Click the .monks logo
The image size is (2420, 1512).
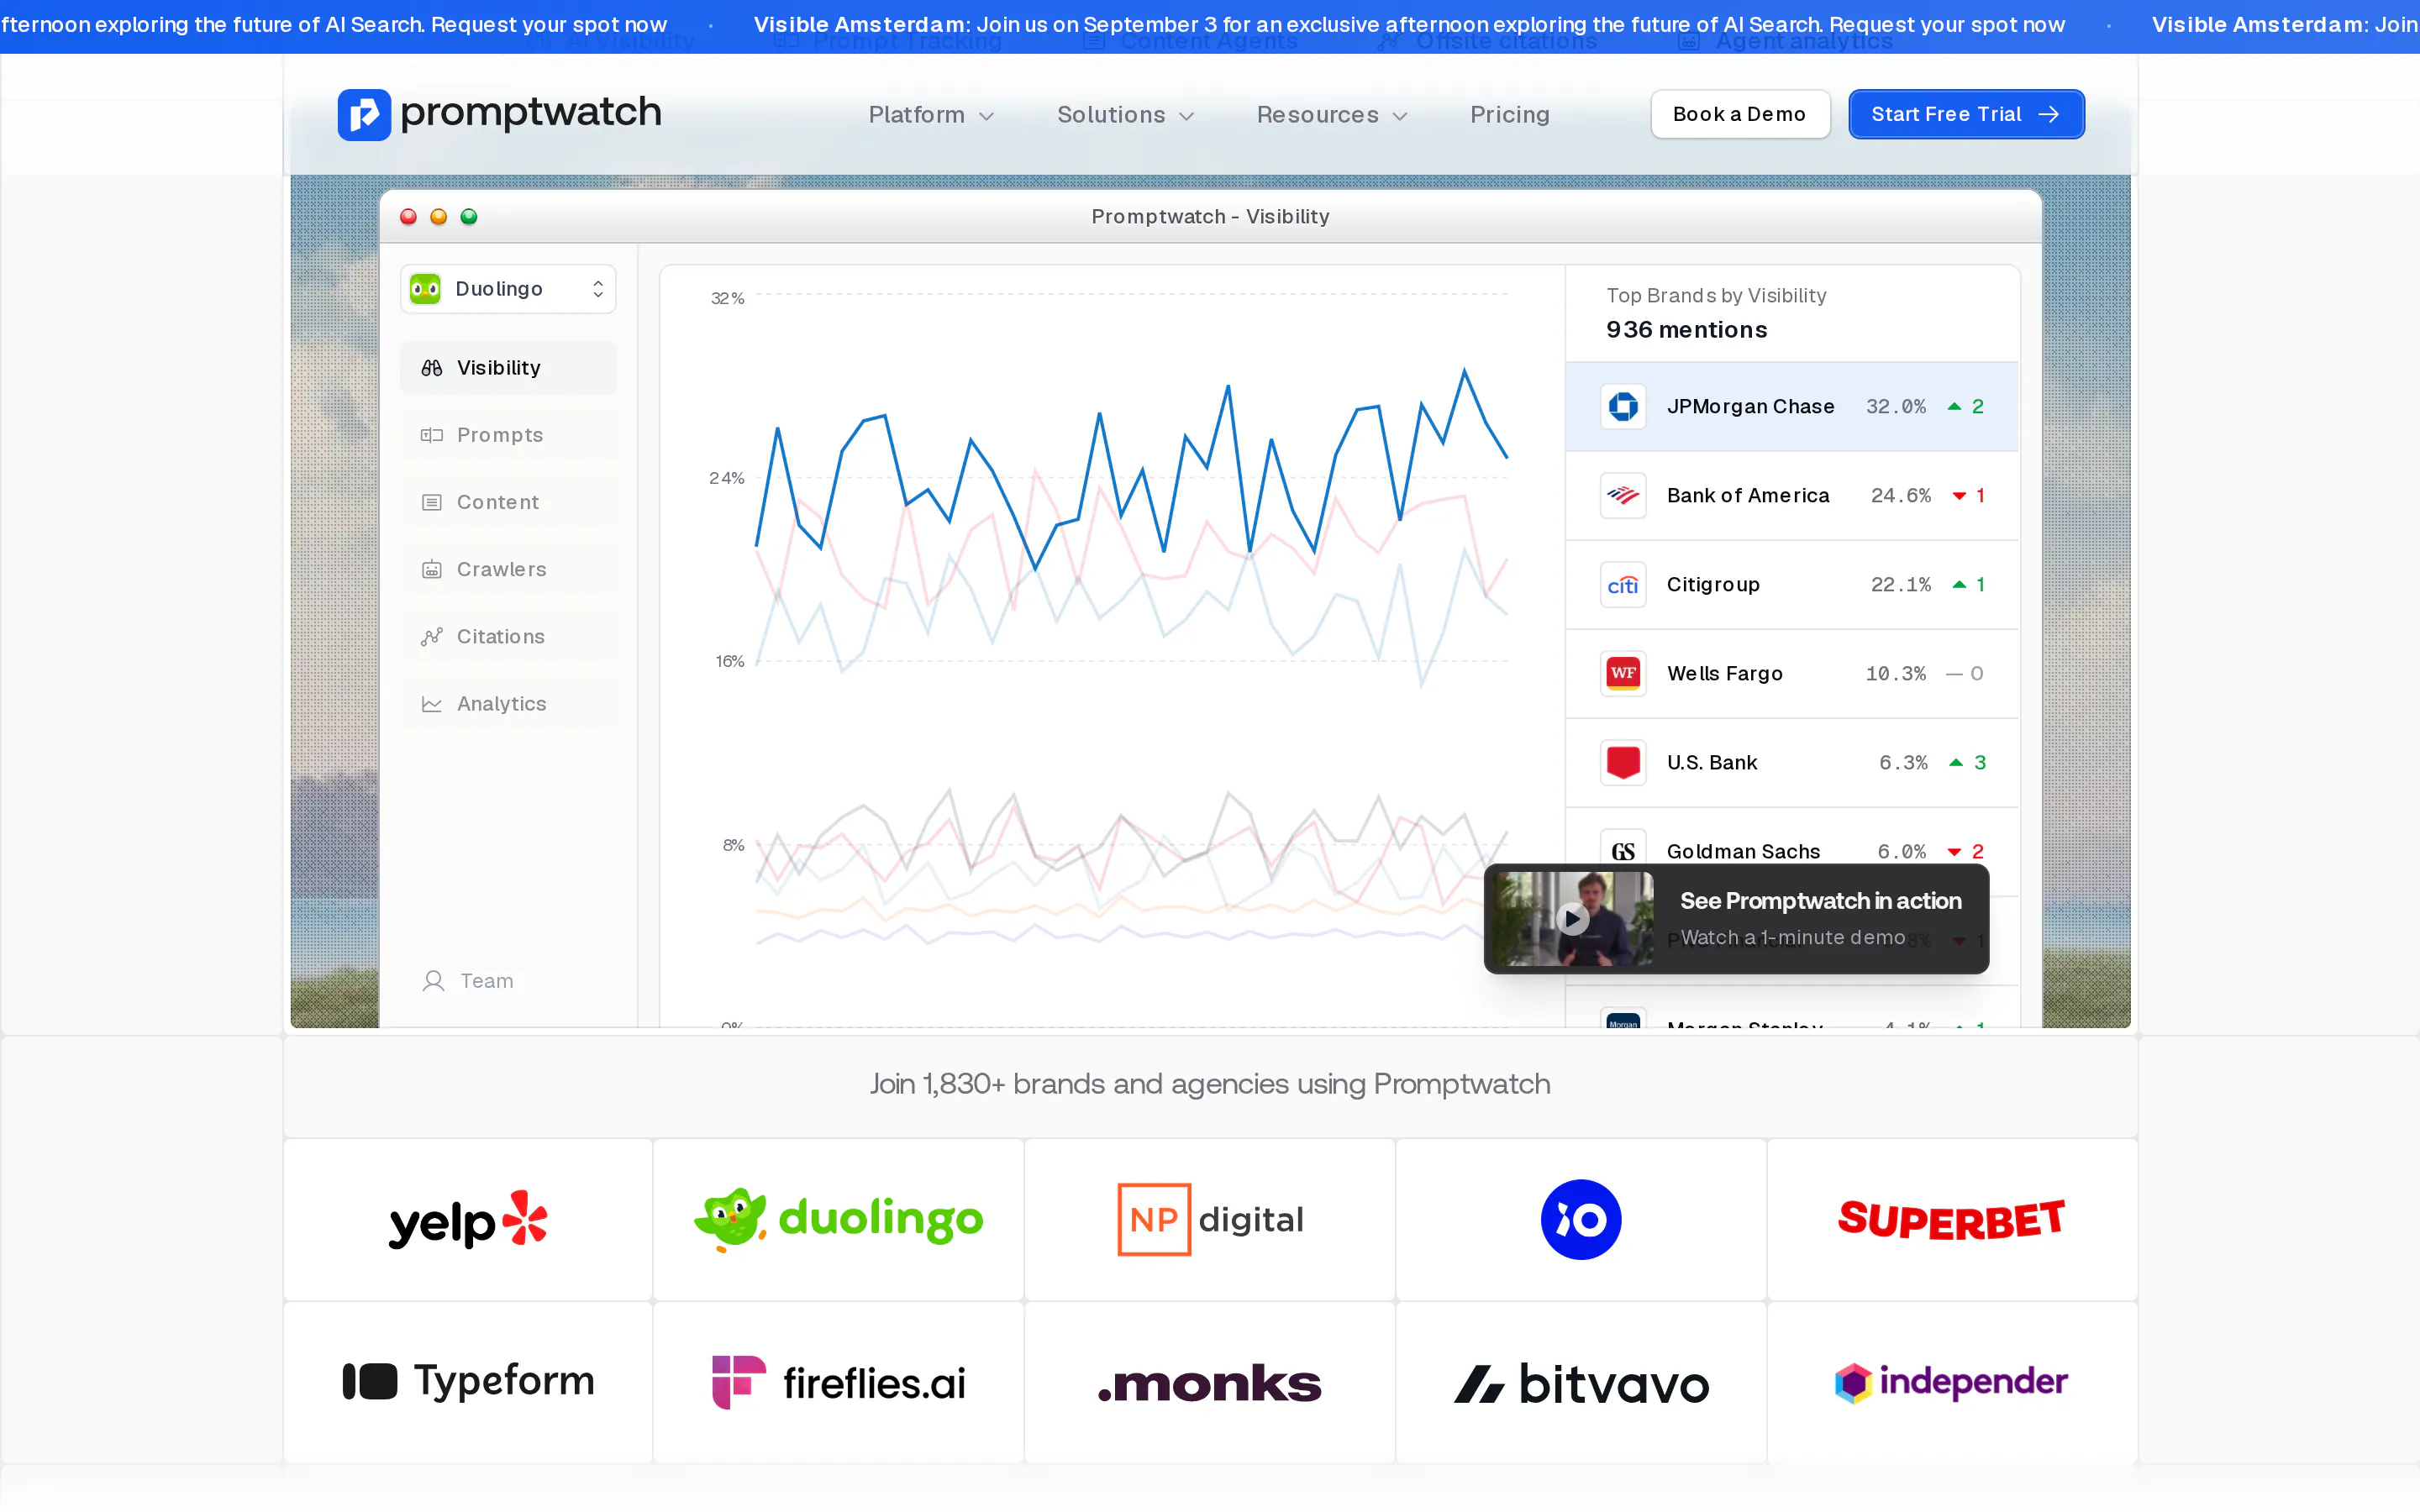(1210, 1383)
